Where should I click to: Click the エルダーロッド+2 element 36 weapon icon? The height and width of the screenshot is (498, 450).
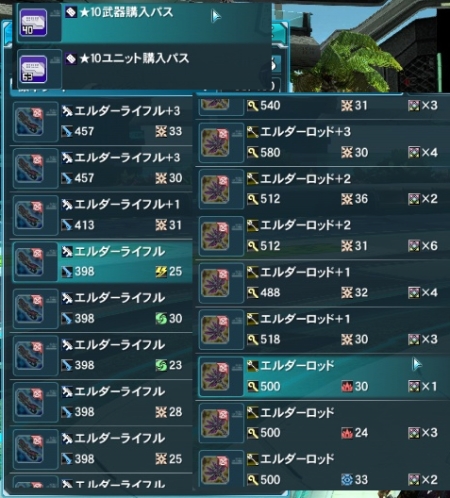(215, 189)
